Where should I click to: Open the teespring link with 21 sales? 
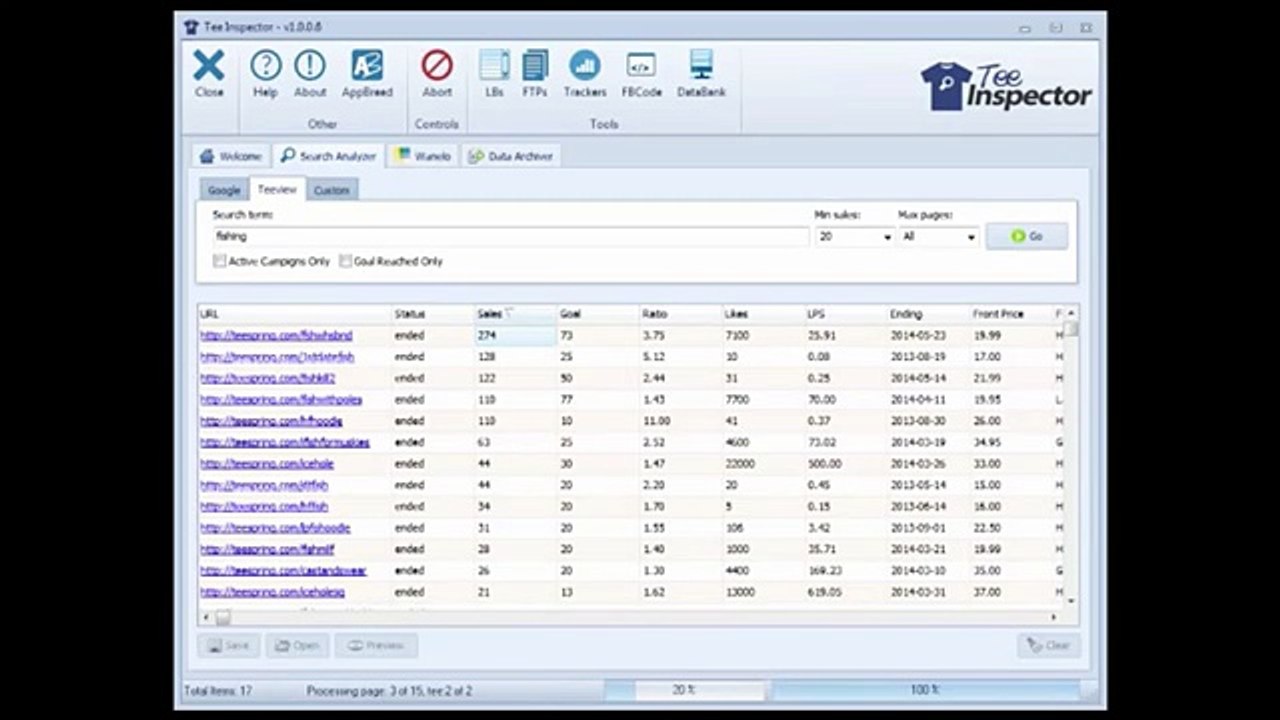[272, 593]
